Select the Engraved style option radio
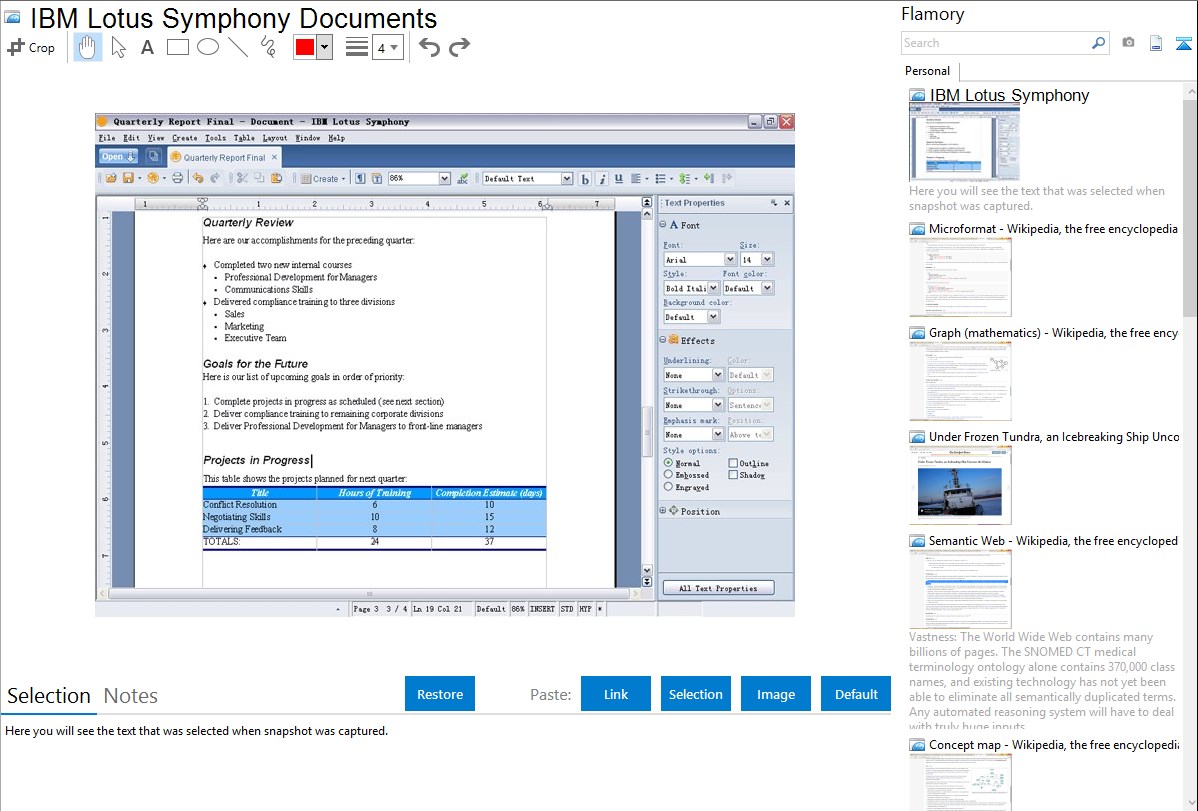The image size is (1198, 811). click(669, 487)
